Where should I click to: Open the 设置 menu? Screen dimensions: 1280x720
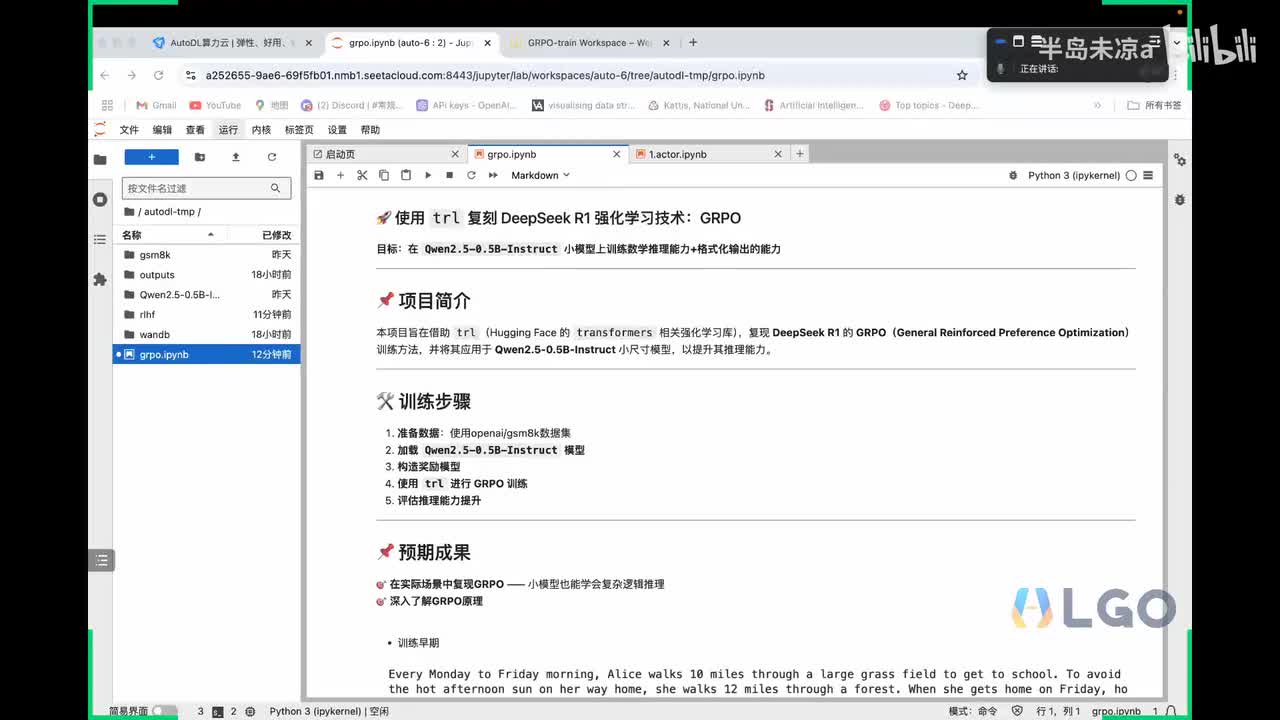pos(337,130)
